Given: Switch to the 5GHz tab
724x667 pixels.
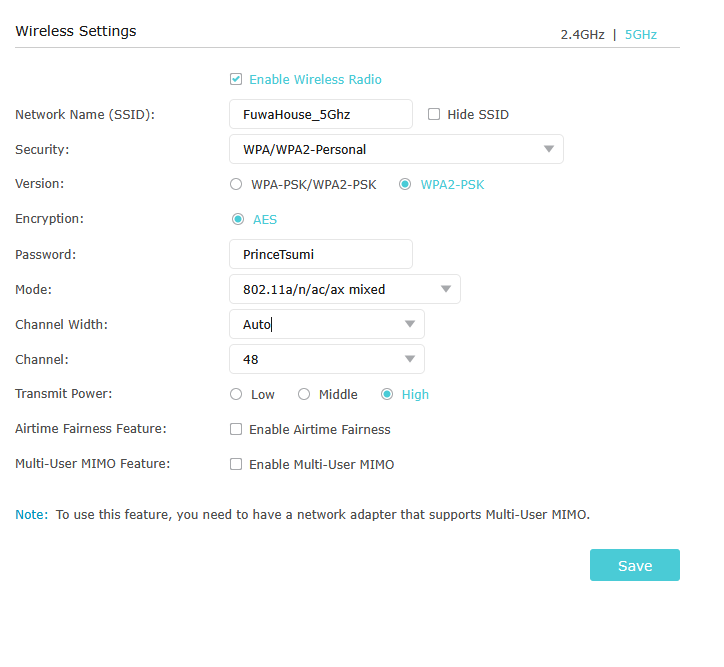Looking at the screenshot, I should 641,34.
